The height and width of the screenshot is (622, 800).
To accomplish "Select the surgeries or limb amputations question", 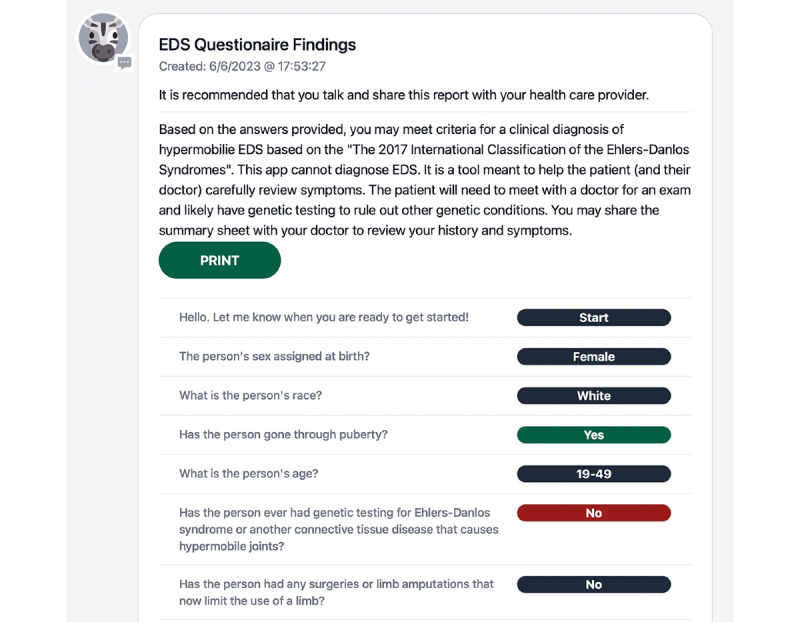I will point(336,592).
